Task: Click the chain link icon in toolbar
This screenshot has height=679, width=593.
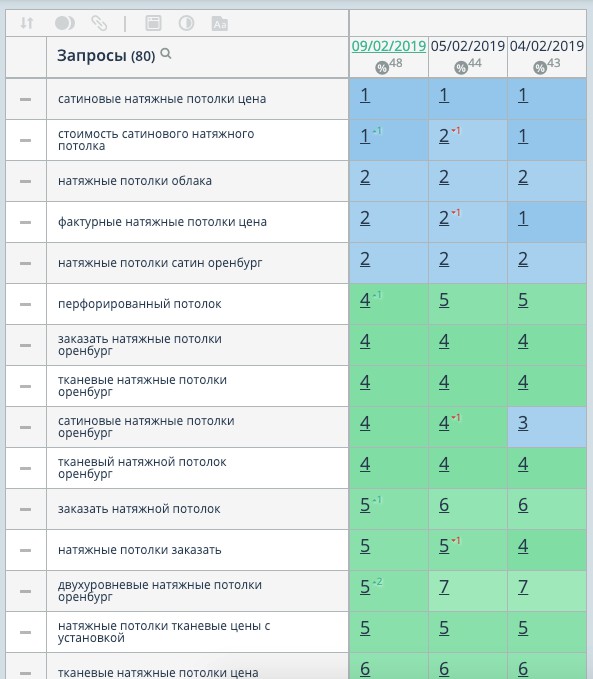Action: tap(99, 23)
